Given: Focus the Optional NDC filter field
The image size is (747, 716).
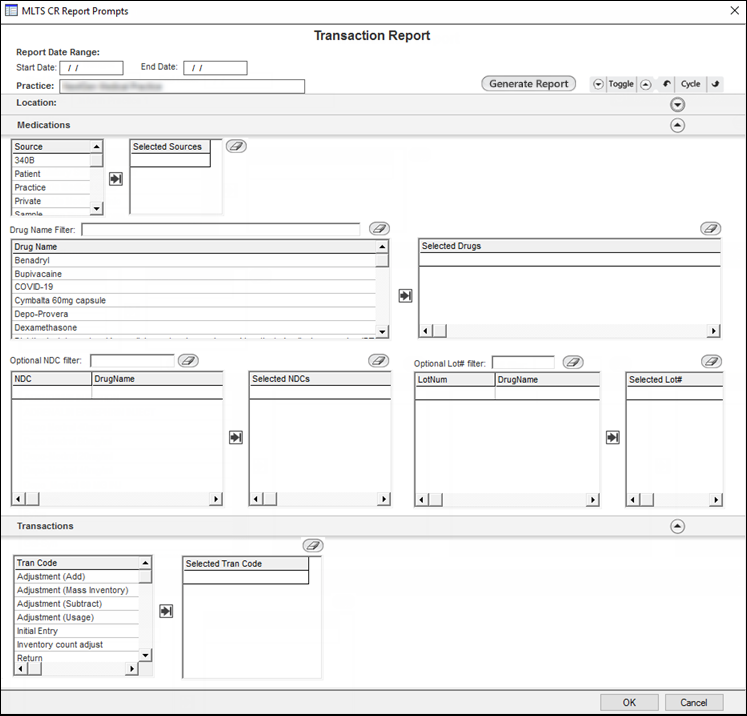Looking at the screenshot, I should (x=132, y=361).
